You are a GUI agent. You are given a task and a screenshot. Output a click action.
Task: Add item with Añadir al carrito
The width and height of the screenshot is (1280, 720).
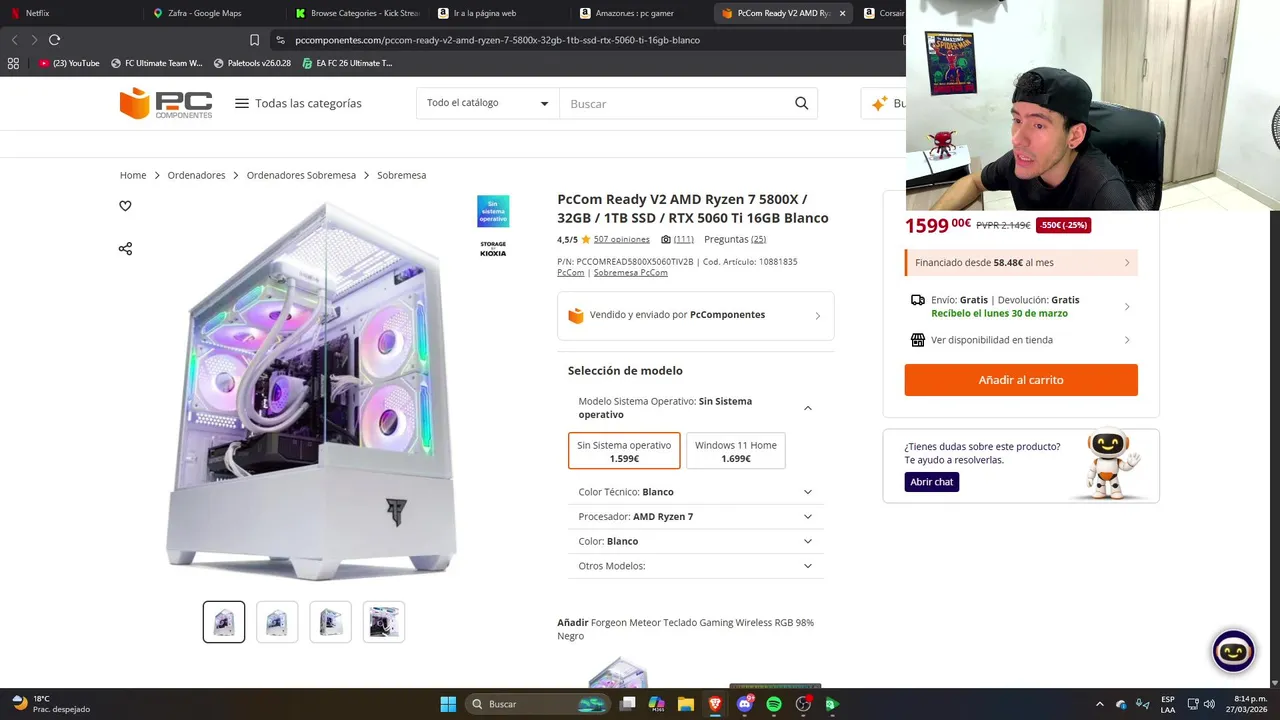click(x=1021, y=380)
